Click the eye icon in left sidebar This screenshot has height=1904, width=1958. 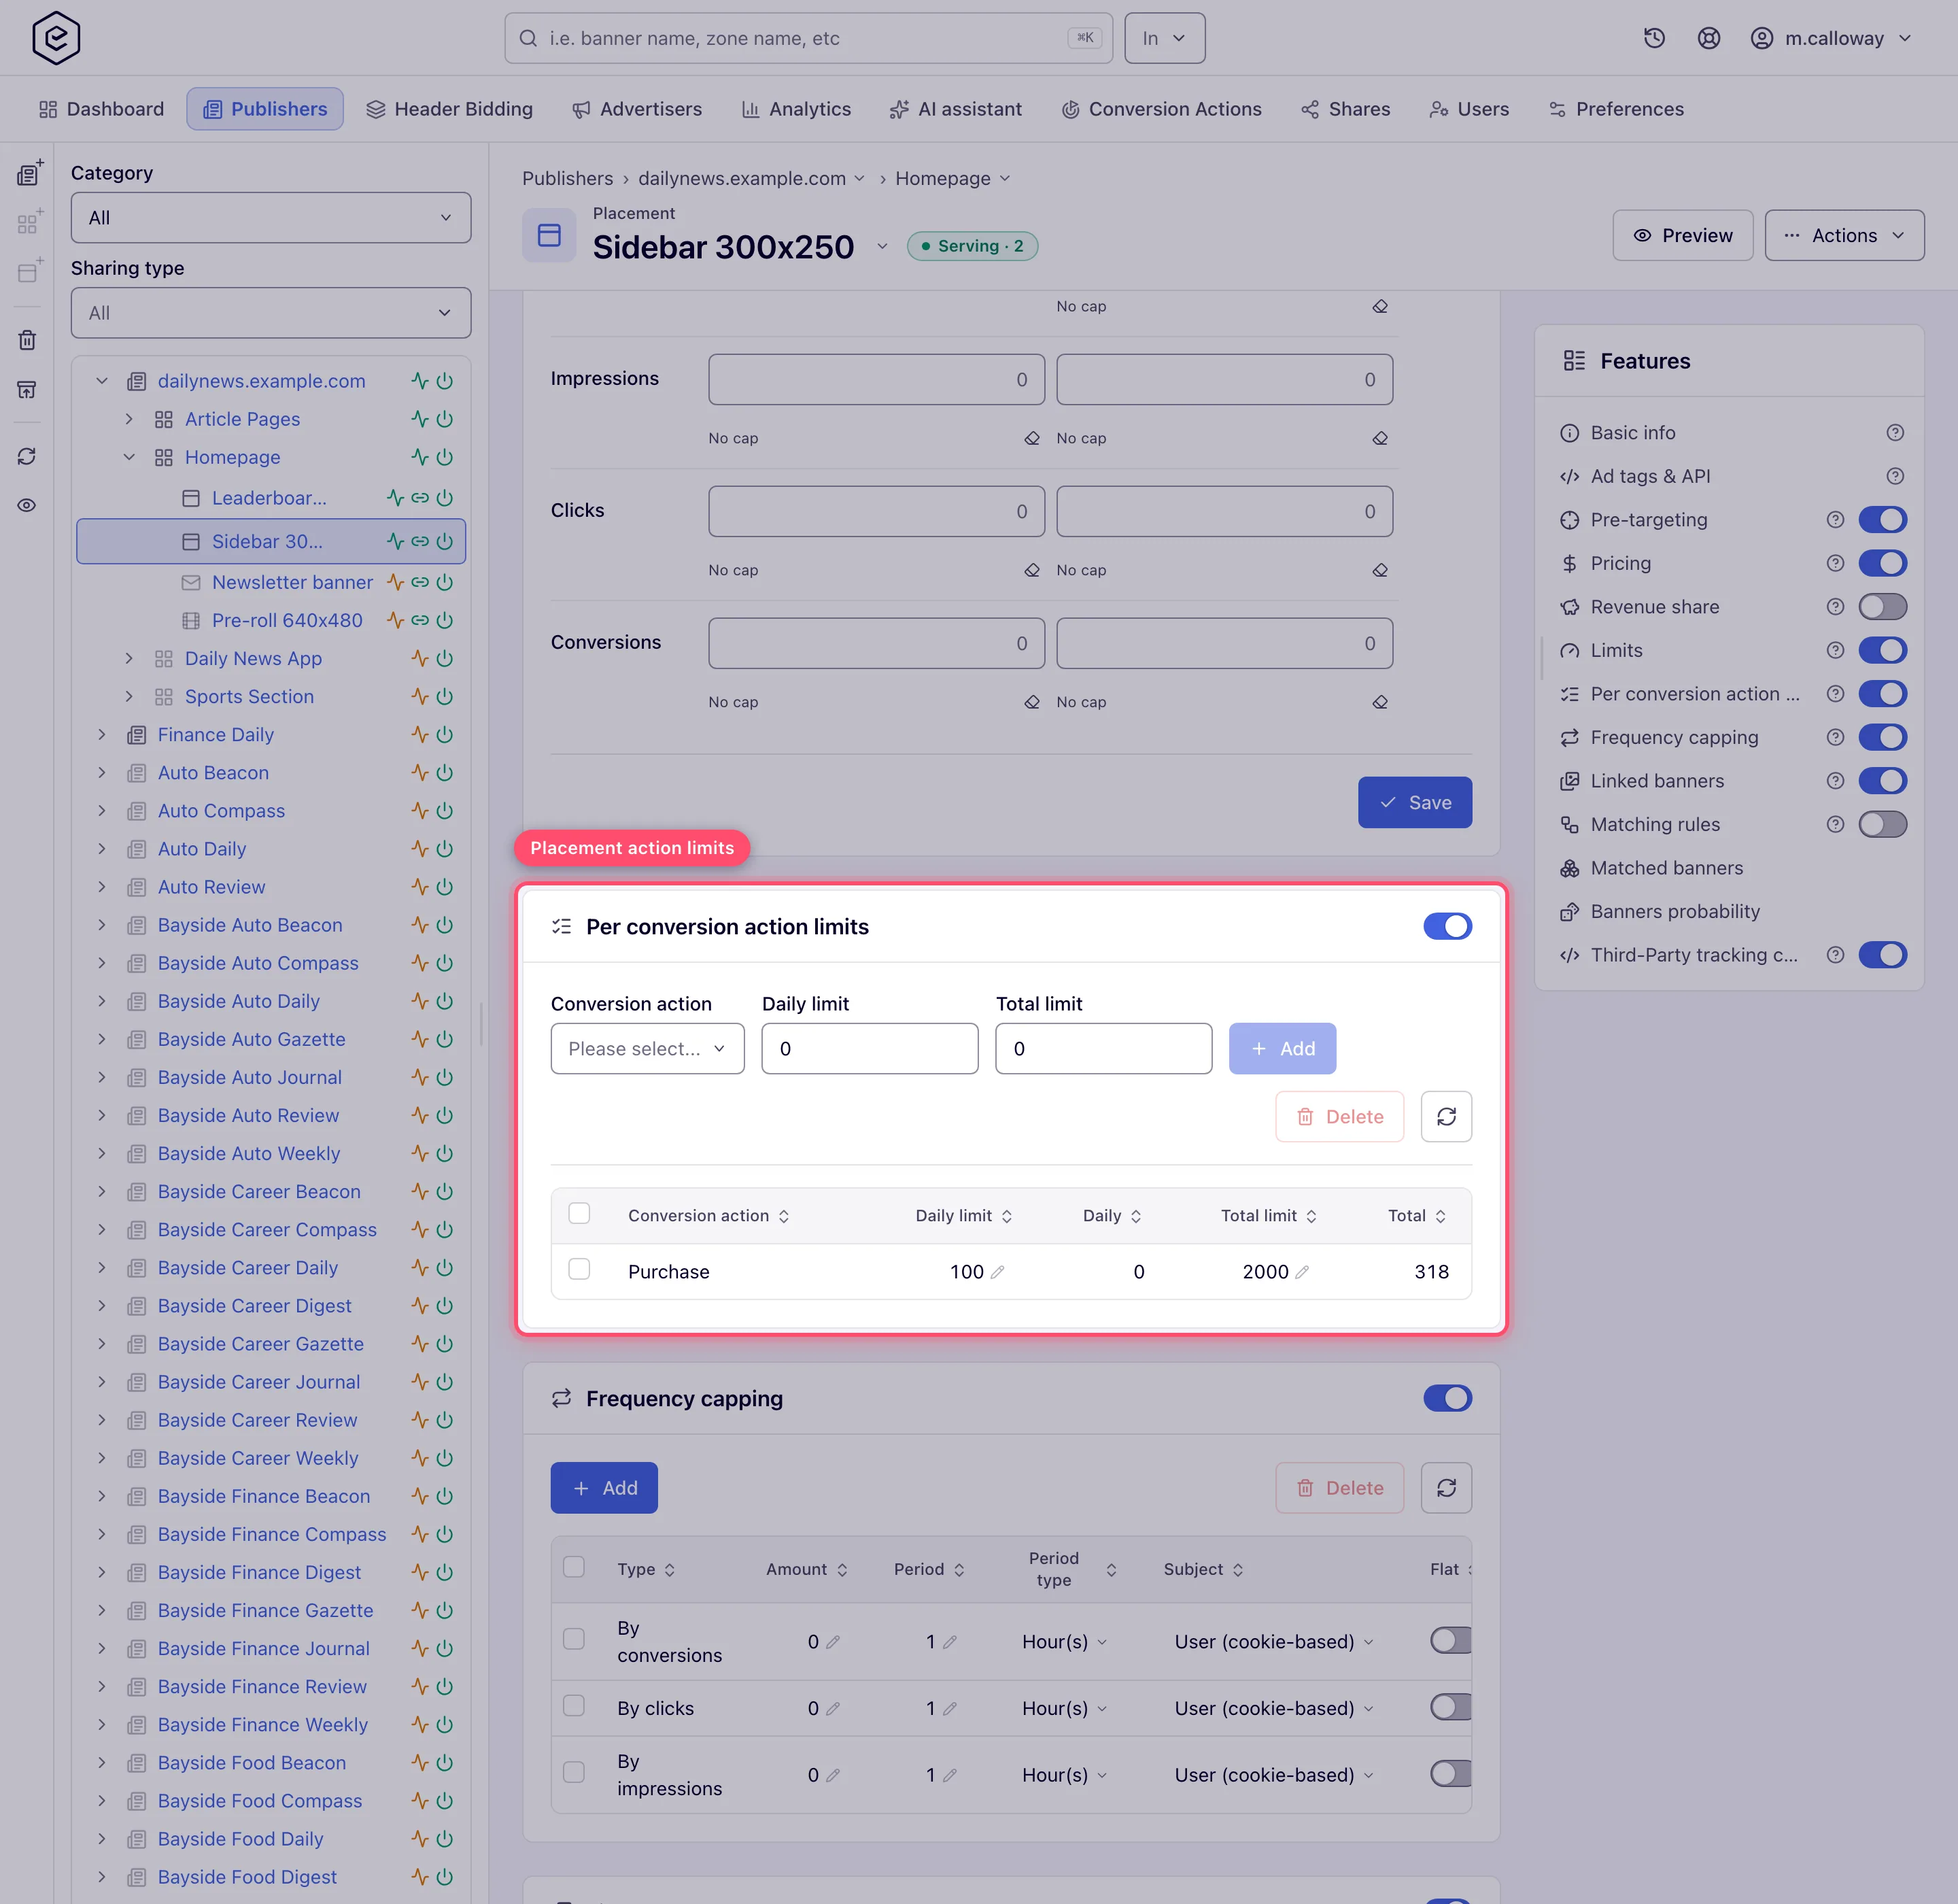click(27, 505)
